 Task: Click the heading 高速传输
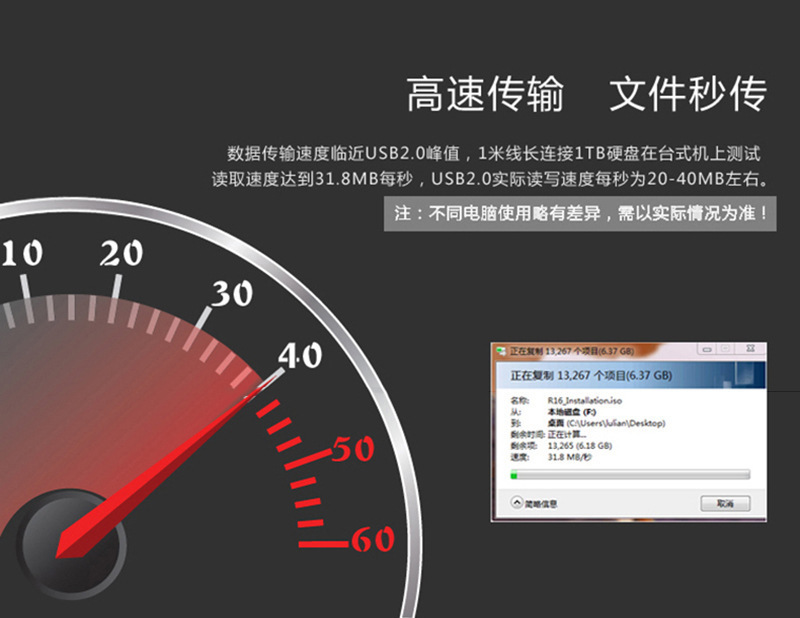pyautogui.click(x=485, y=94)
